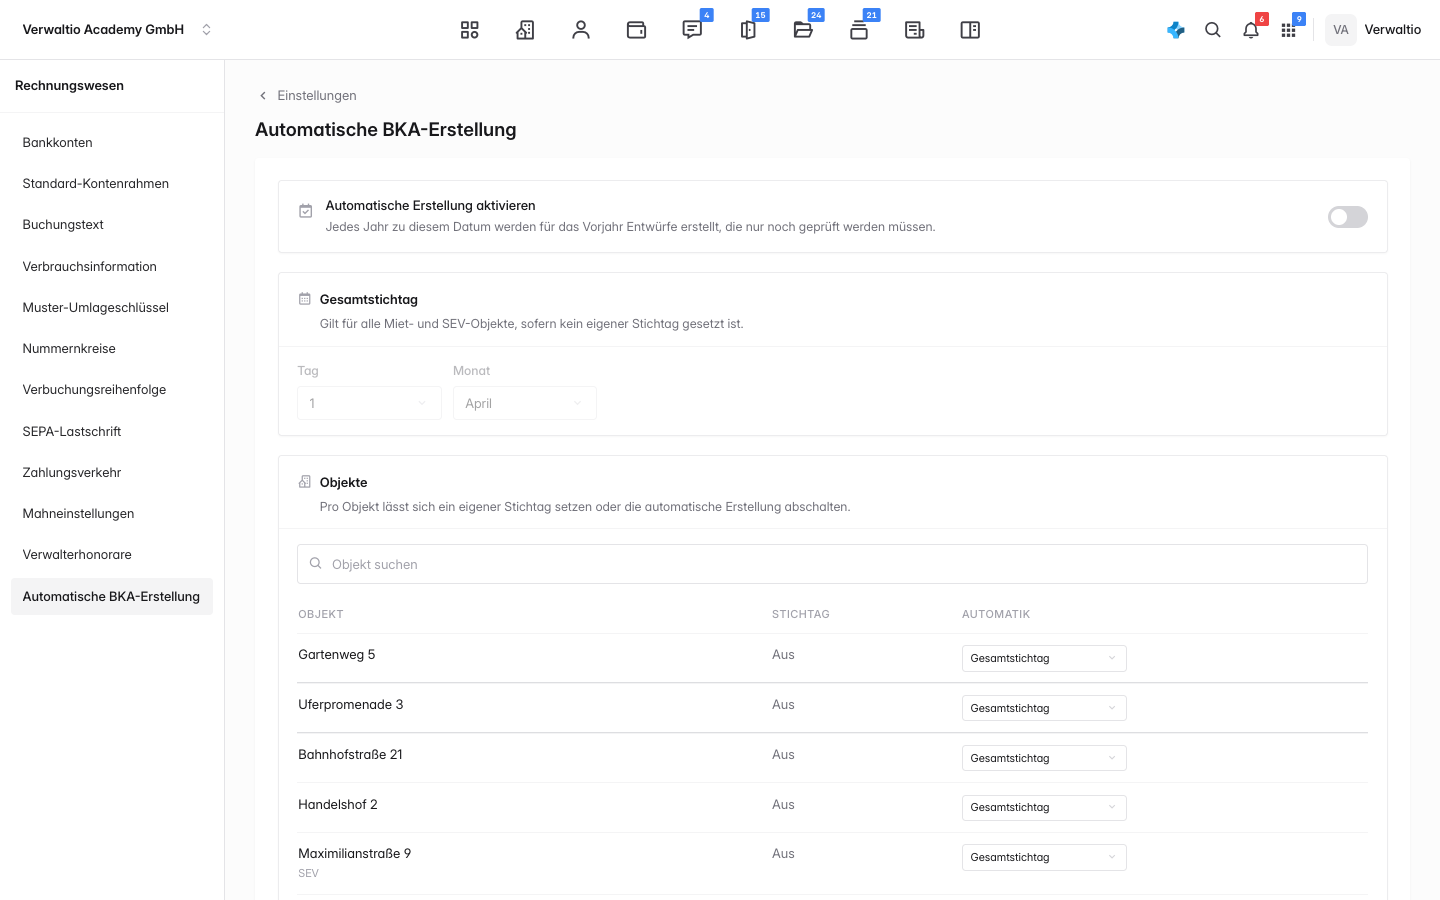Focus the Objekt suchen search field

[x=832, y=564]
